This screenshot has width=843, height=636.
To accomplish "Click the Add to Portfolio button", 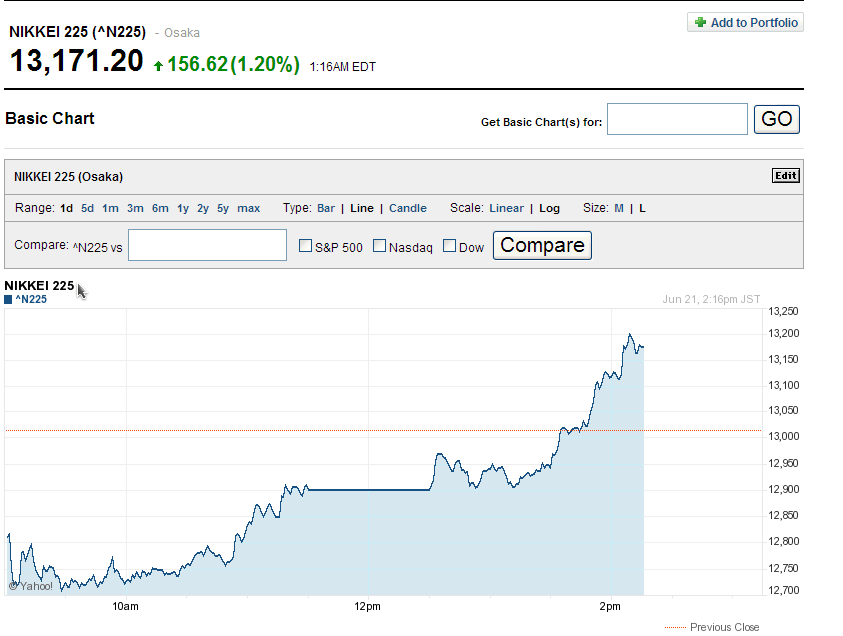I will coord(745,22).
